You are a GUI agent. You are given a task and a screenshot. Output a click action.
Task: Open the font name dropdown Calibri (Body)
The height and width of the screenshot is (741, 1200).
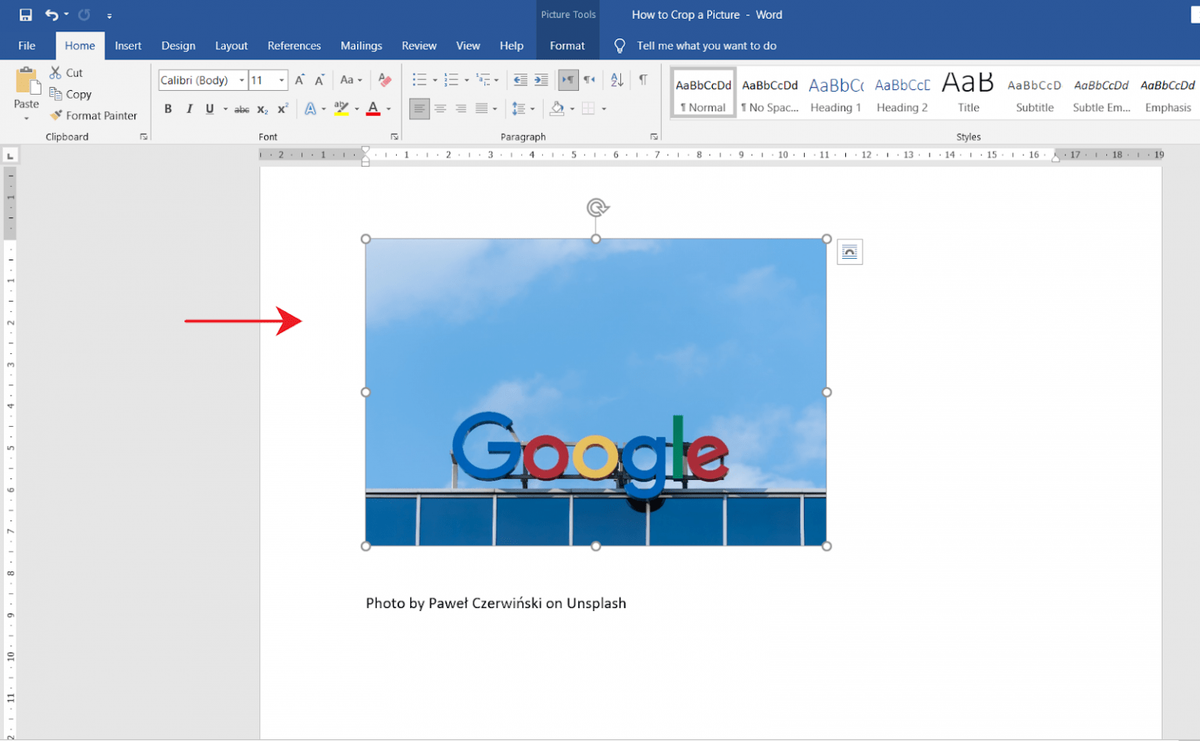pos(203,80)
